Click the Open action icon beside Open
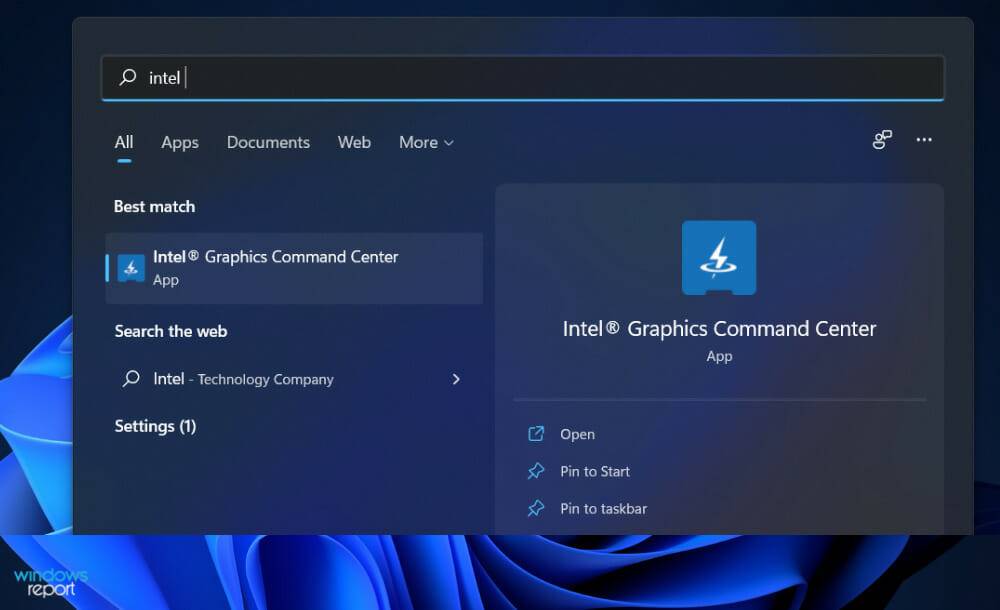 pos(535,434)
